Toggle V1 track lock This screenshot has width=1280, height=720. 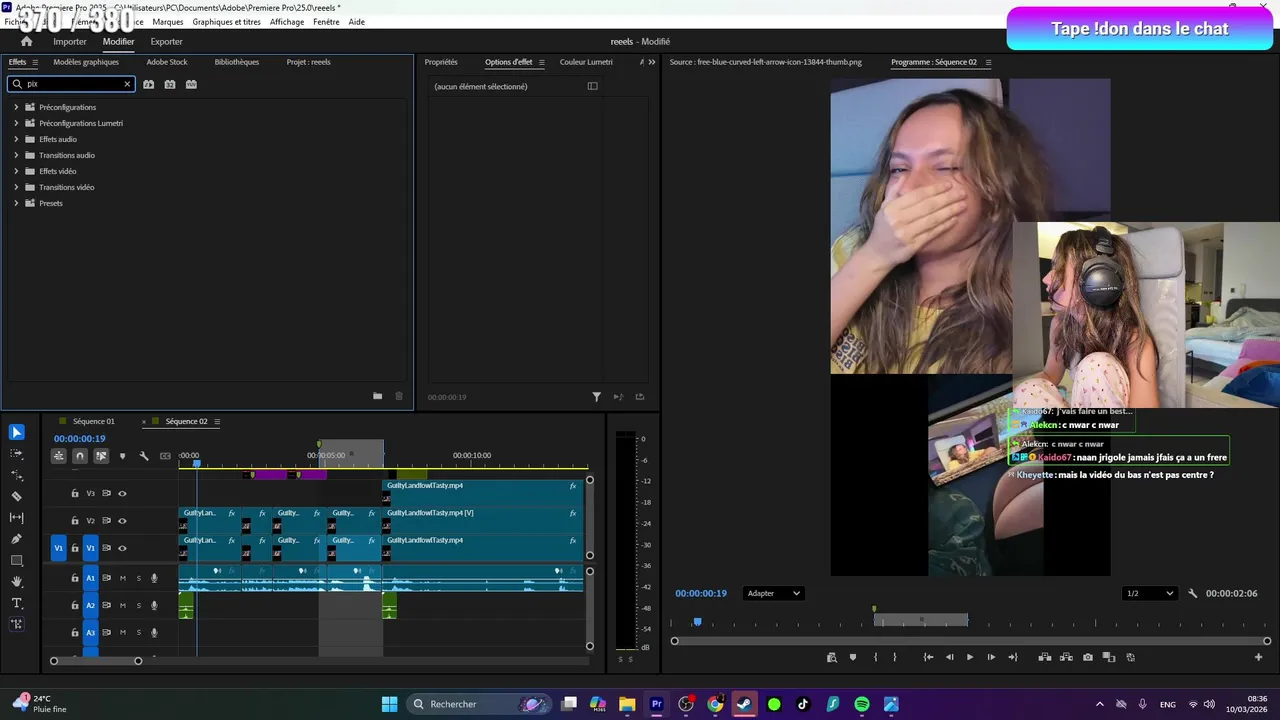[x=74, y=548]
